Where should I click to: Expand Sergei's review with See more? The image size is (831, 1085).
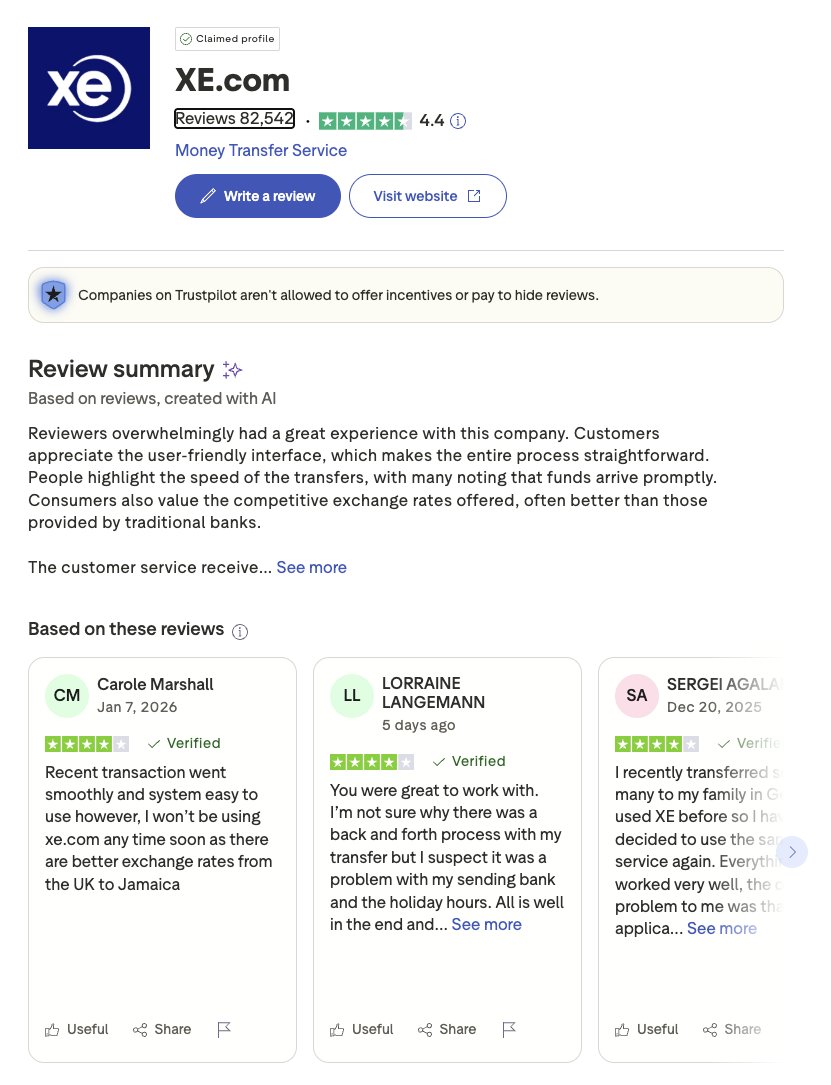pos(721,928)
